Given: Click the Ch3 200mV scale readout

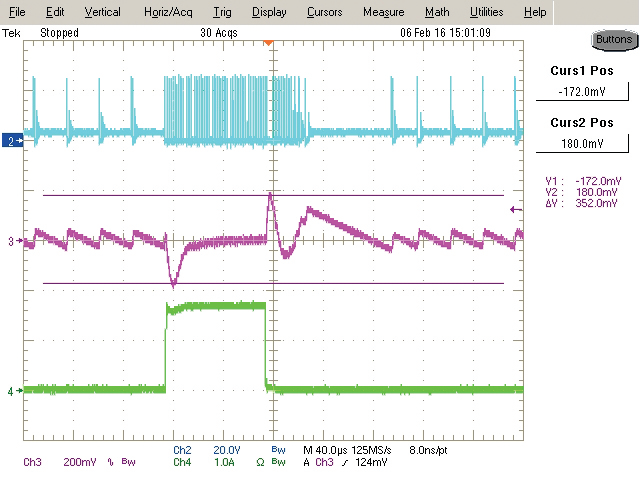Looking at the screenshot, I should click(x=60, y=462).
